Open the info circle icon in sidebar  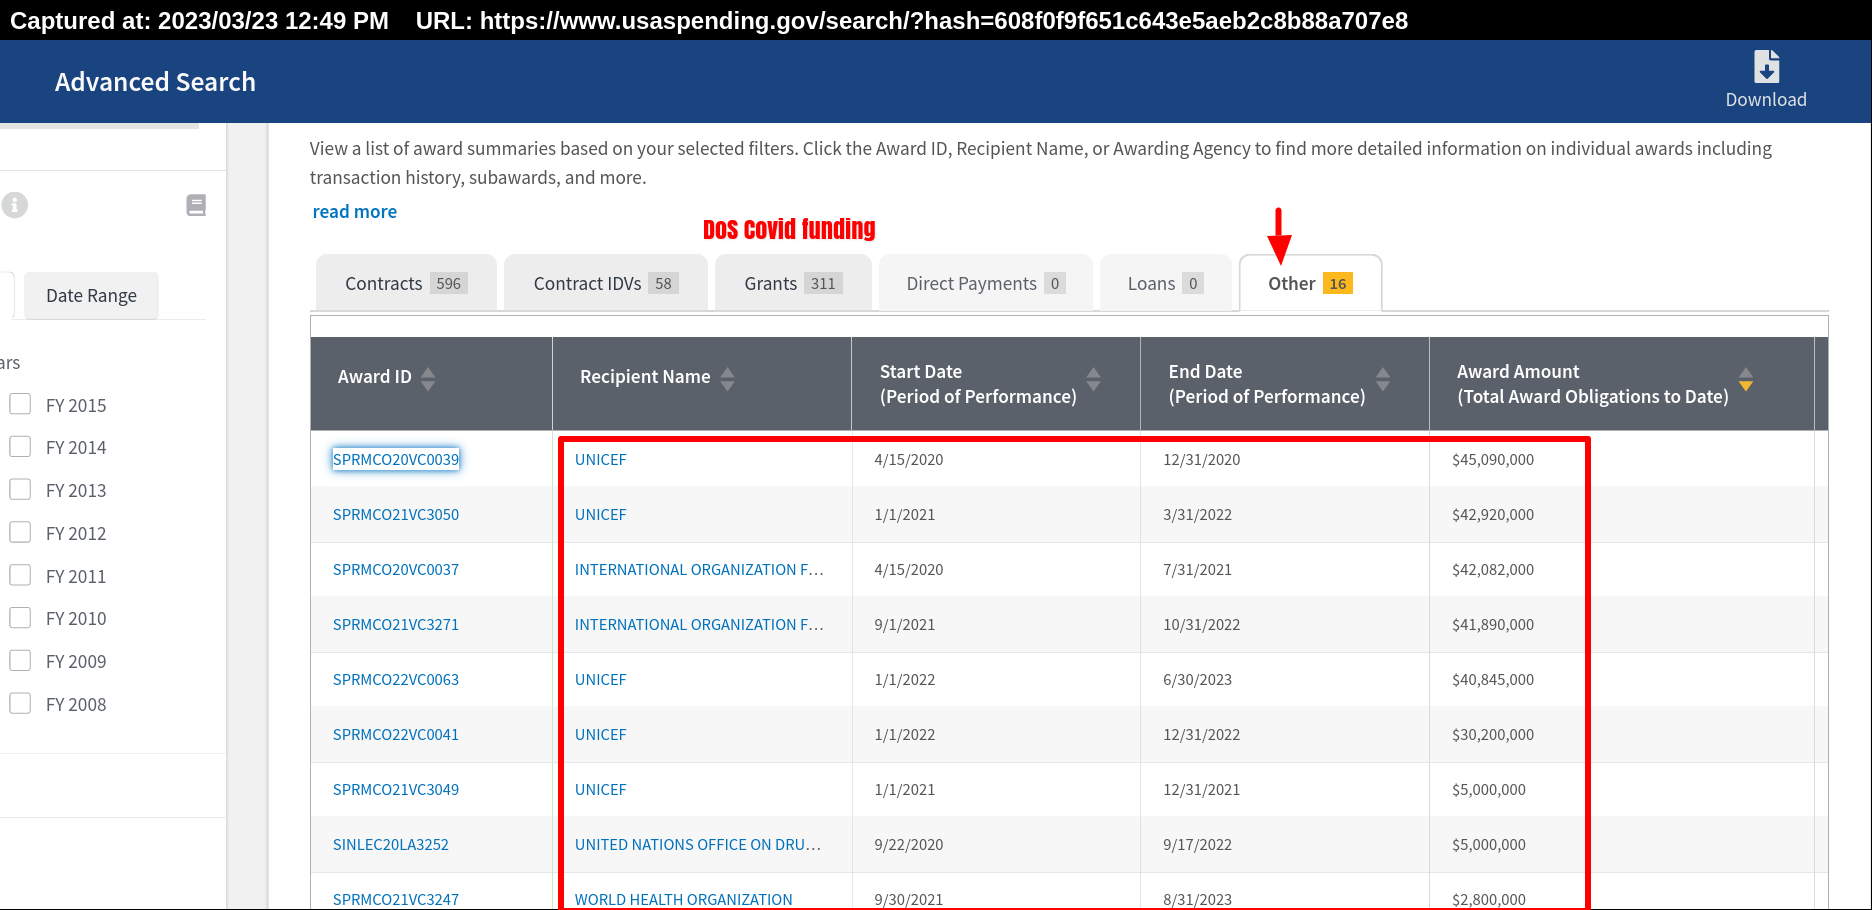[x=14, y=205]
